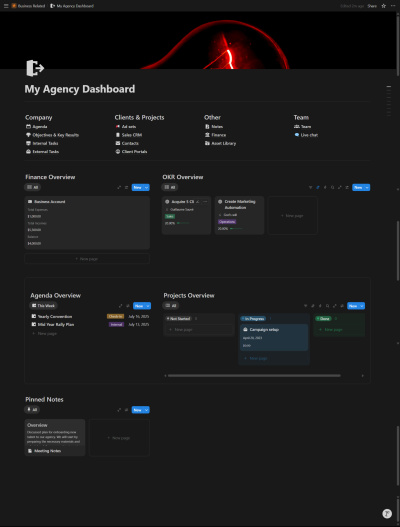Image resolution: width=400 pixels, height=527 pixels.
Task: Edit the Acquire 5 Clients card title
Action: [x=198, y=202]
